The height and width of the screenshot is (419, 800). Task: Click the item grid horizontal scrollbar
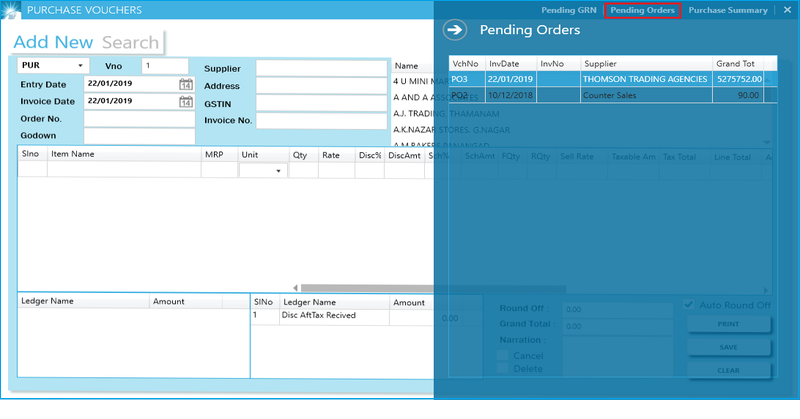pyautogui.click(x=433, y=288)
